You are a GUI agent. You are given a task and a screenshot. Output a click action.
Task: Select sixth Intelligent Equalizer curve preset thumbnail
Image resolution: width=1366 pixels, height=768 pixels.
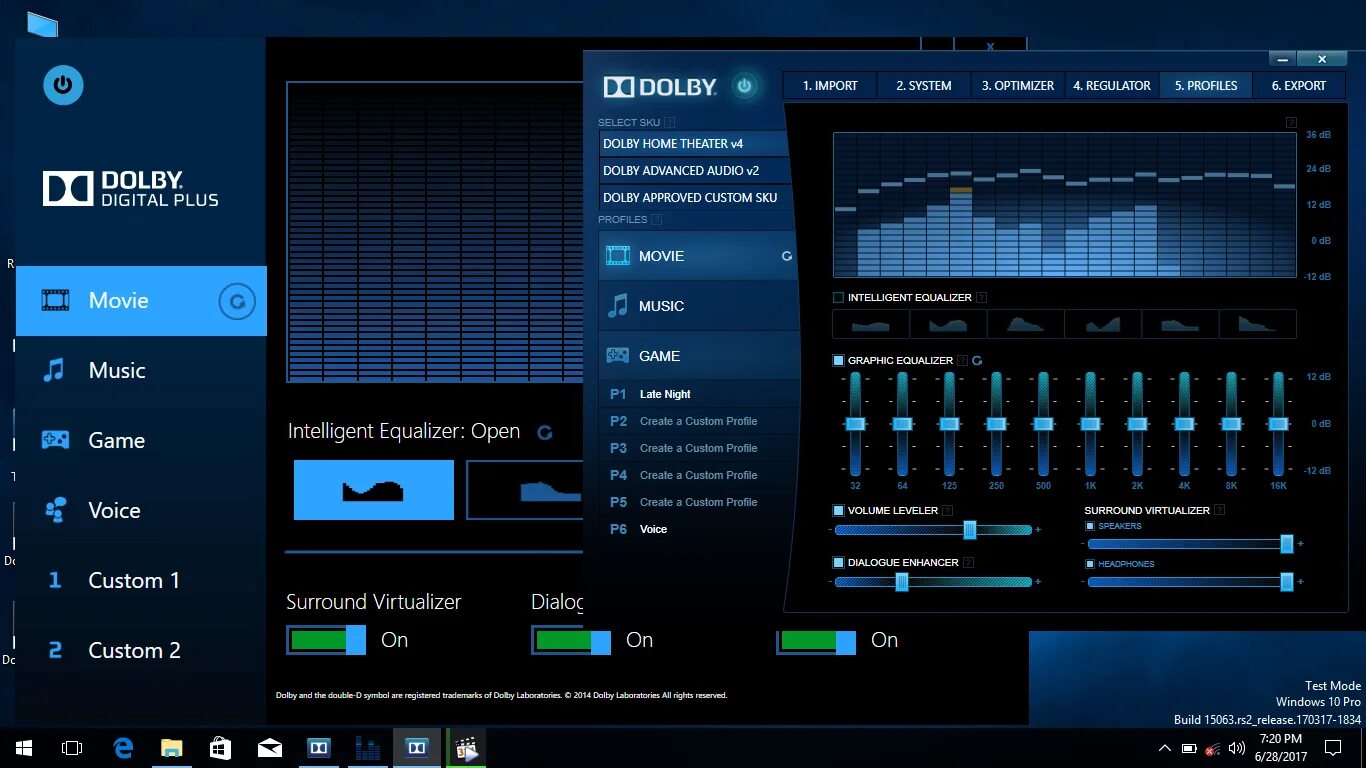1258,324
